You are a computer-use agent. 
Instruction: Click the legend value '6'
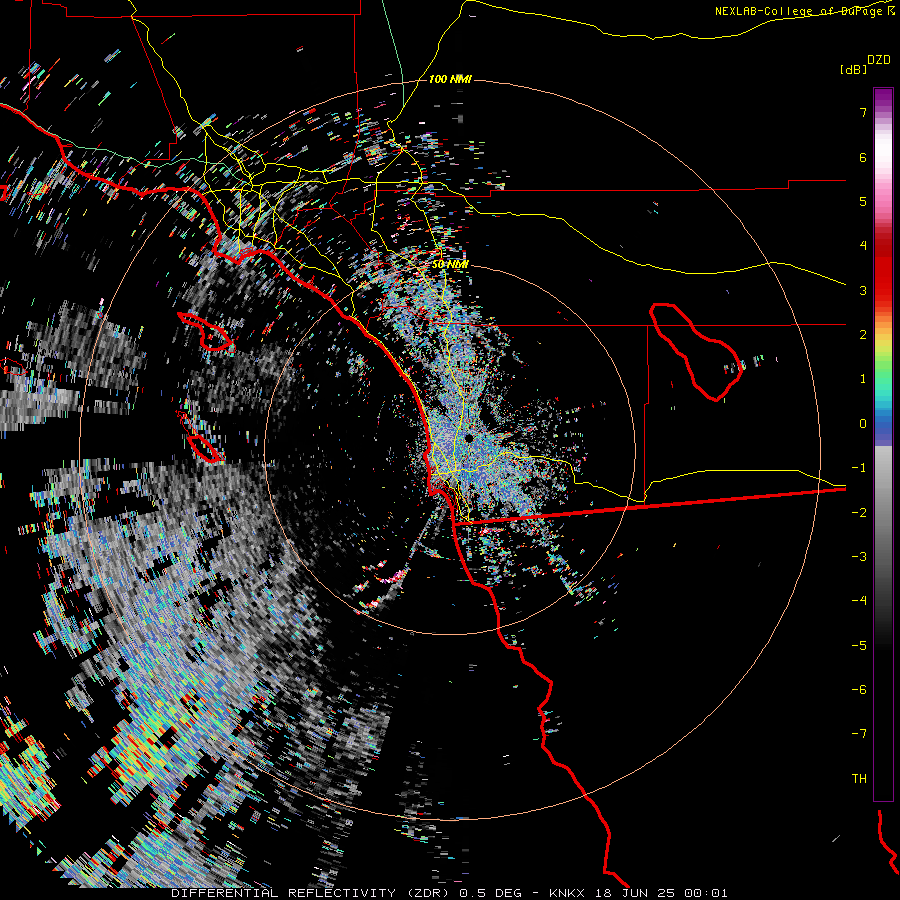point(863,157)
